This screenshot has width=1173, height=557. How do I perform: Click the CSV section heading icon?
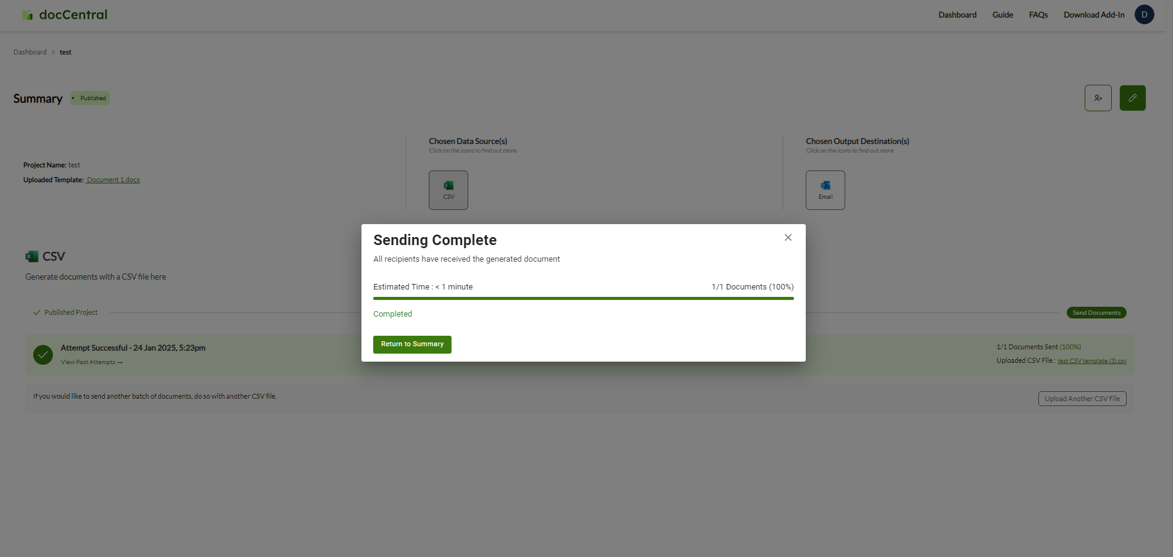click(32, 257)
